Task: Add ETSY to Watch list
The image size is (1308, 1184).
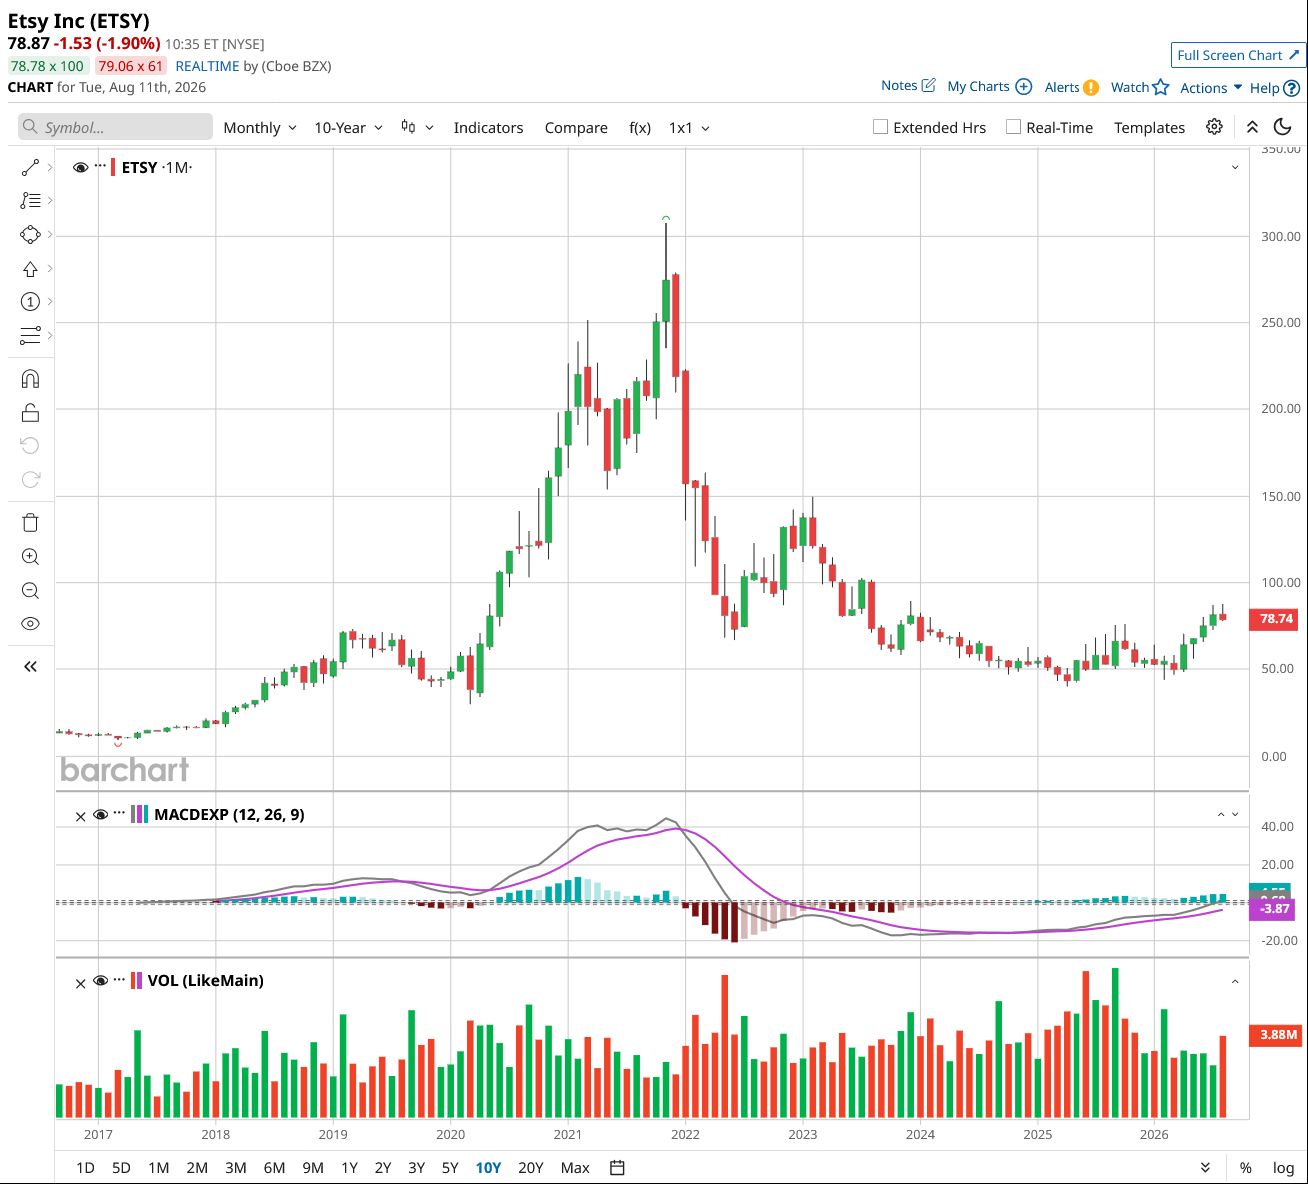Action: [1140, 87]
